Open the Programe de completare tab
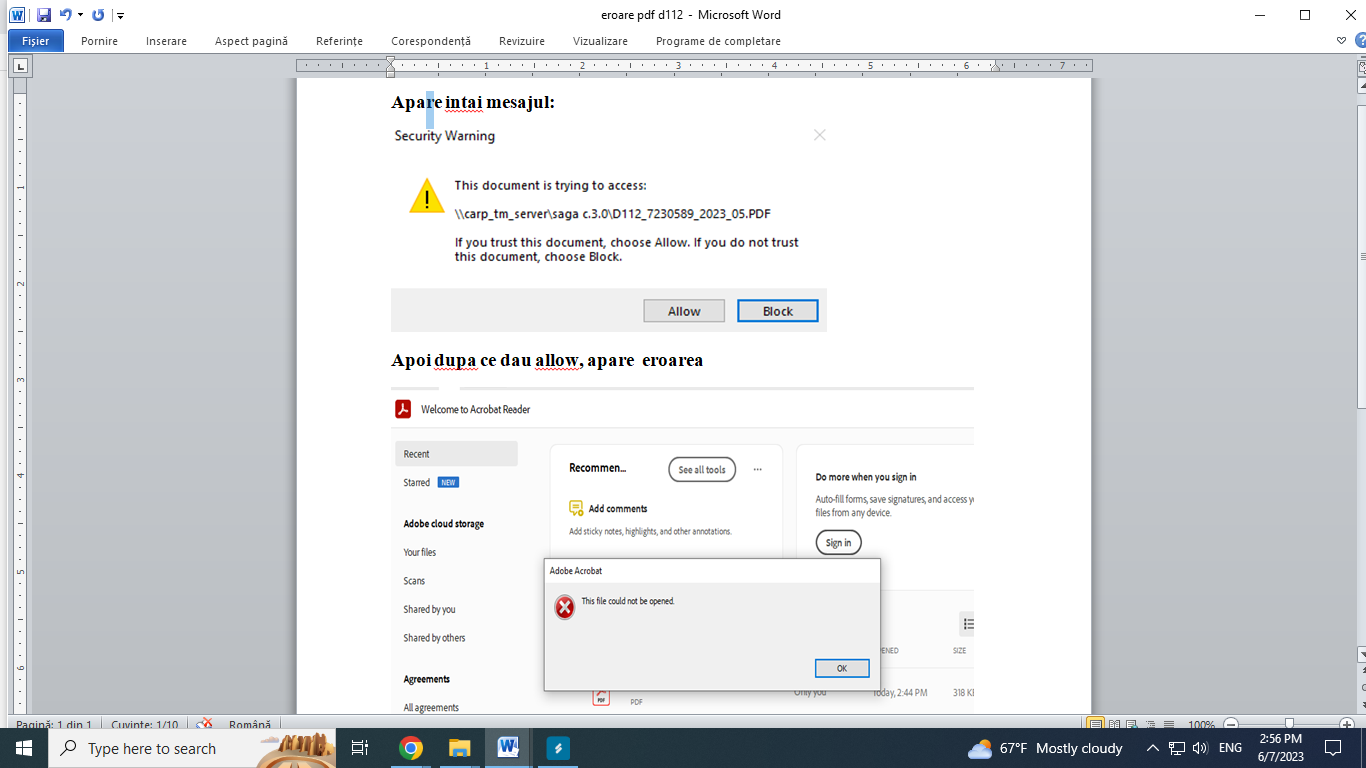The height and width of the screenshot is (768, 1366). 718,41
